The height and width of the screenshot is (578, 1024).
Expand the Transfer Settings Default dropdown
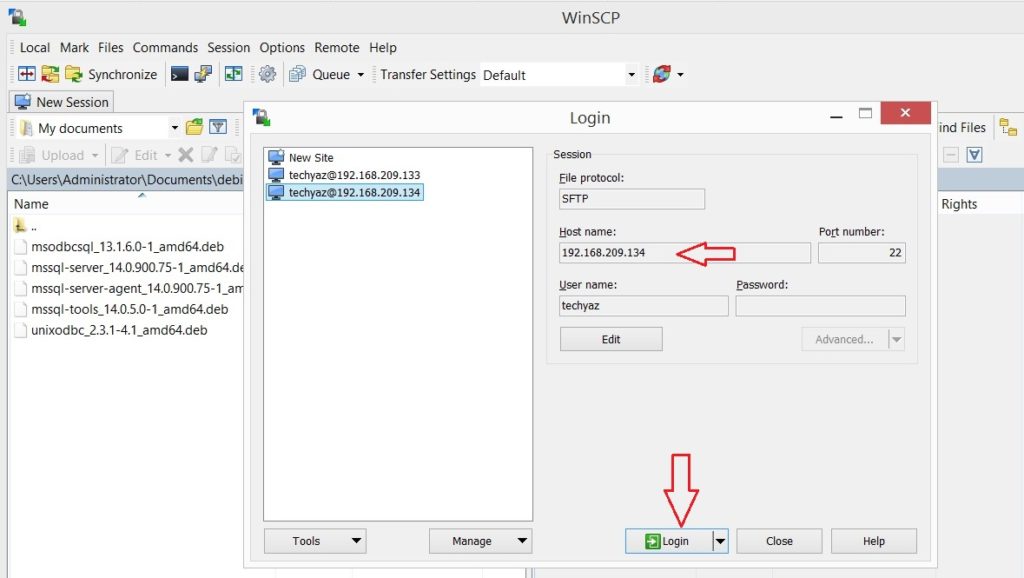tap(631, 75)
